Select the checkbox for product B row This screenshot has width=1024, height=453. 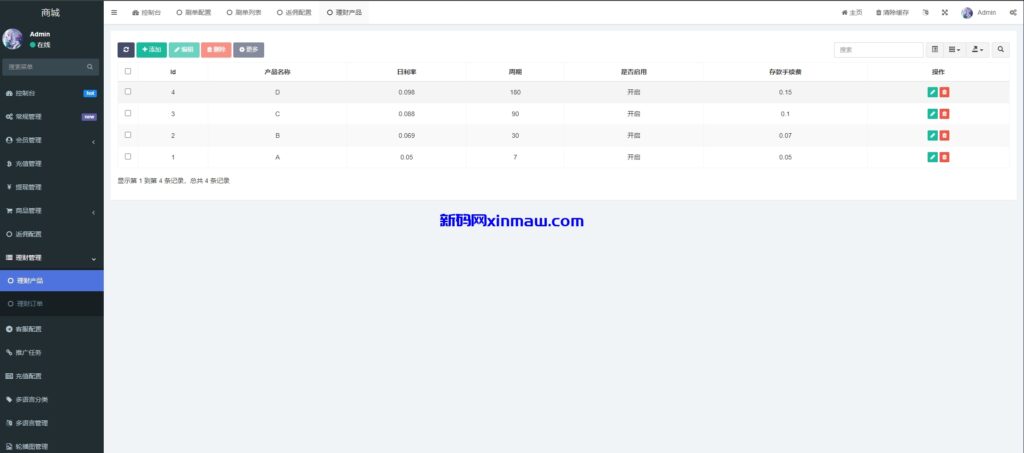tap(128, 134)
